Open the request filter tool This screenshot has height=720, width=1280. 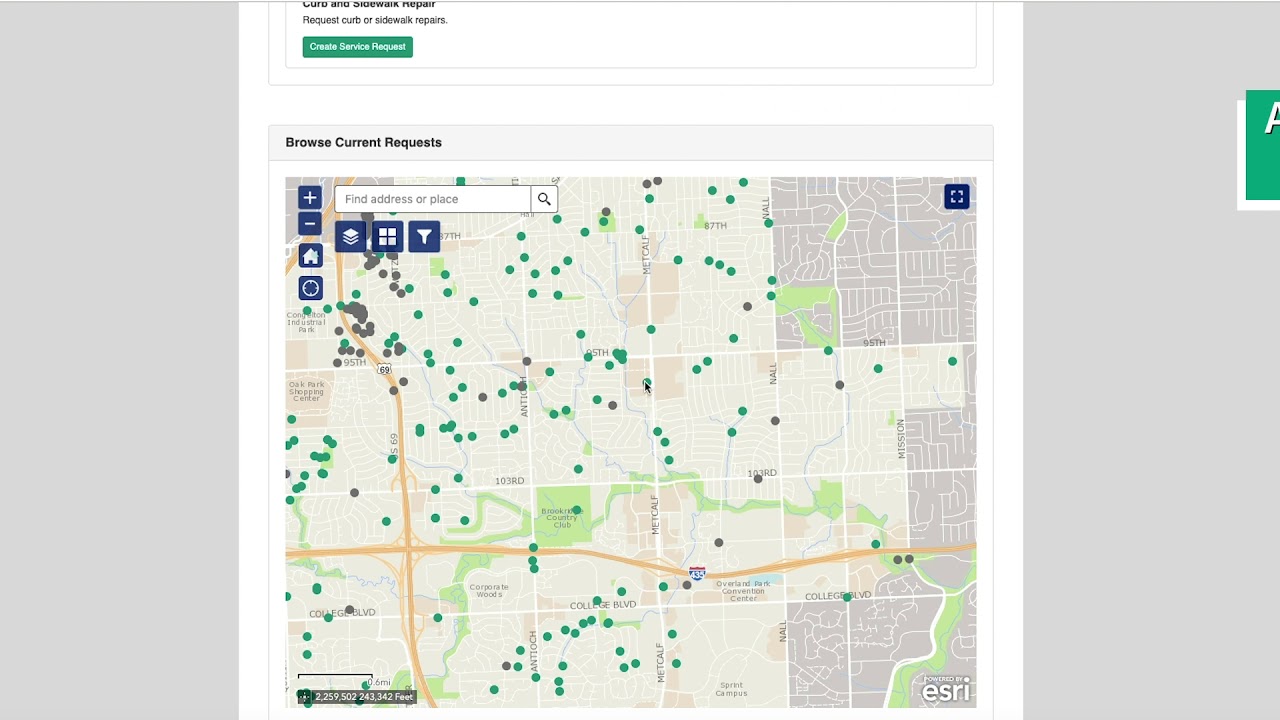coord(424,237)
